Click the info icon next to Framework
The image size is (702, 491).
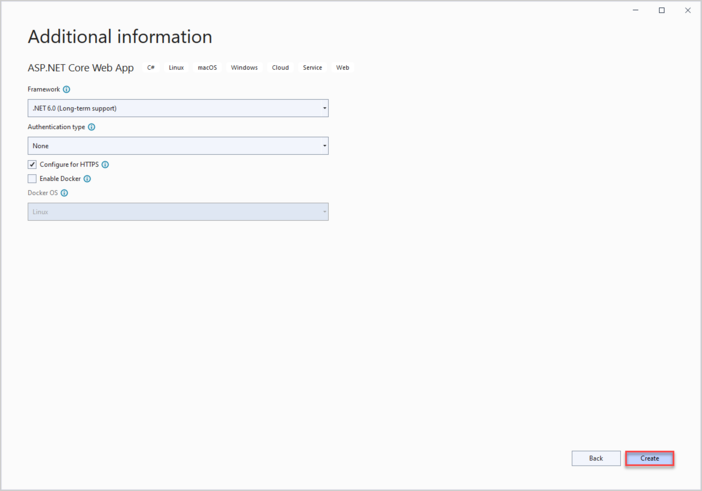tap(67, 90)
